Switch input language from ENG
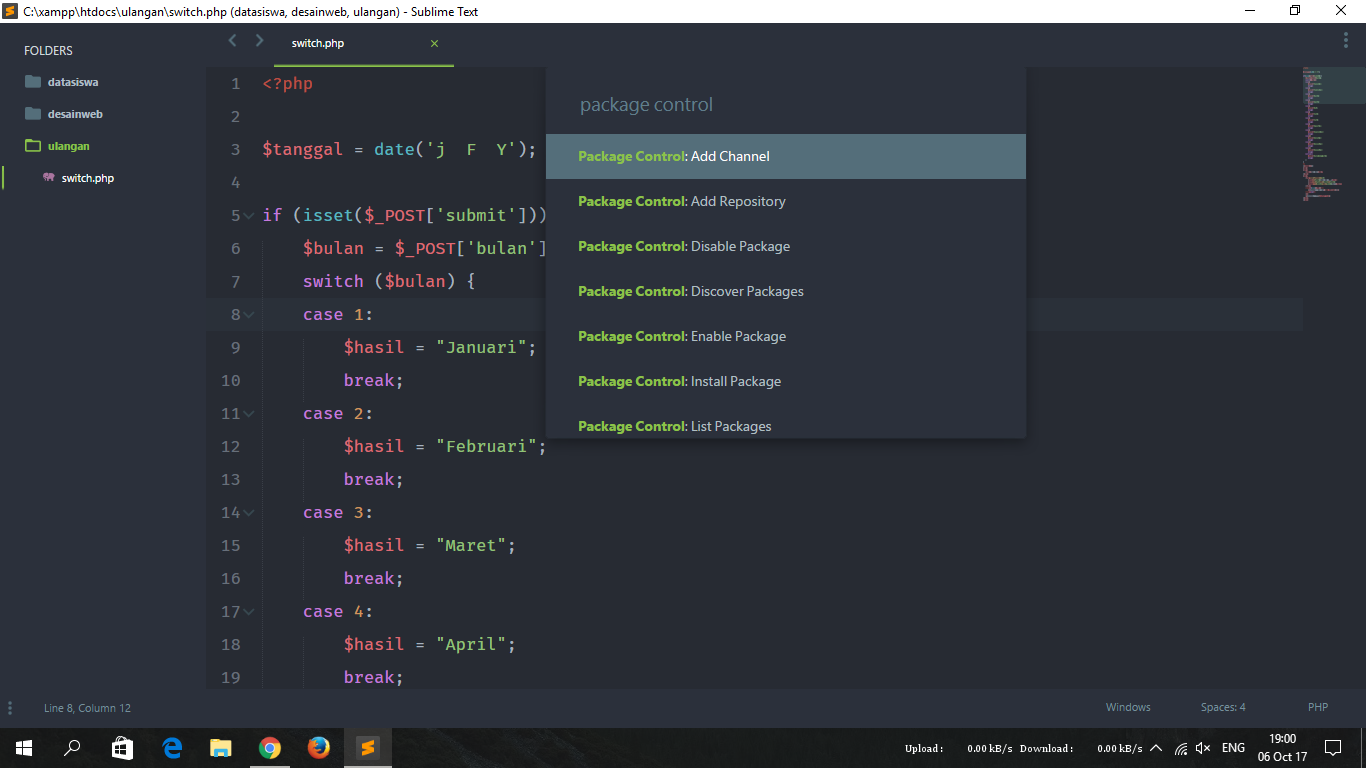 point(1233,748)
